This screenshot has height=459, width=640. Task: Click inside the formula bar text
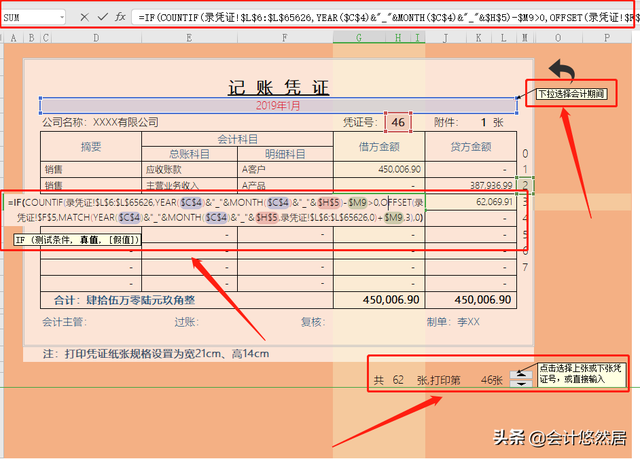pyautogui.click(x=384, y=18)
